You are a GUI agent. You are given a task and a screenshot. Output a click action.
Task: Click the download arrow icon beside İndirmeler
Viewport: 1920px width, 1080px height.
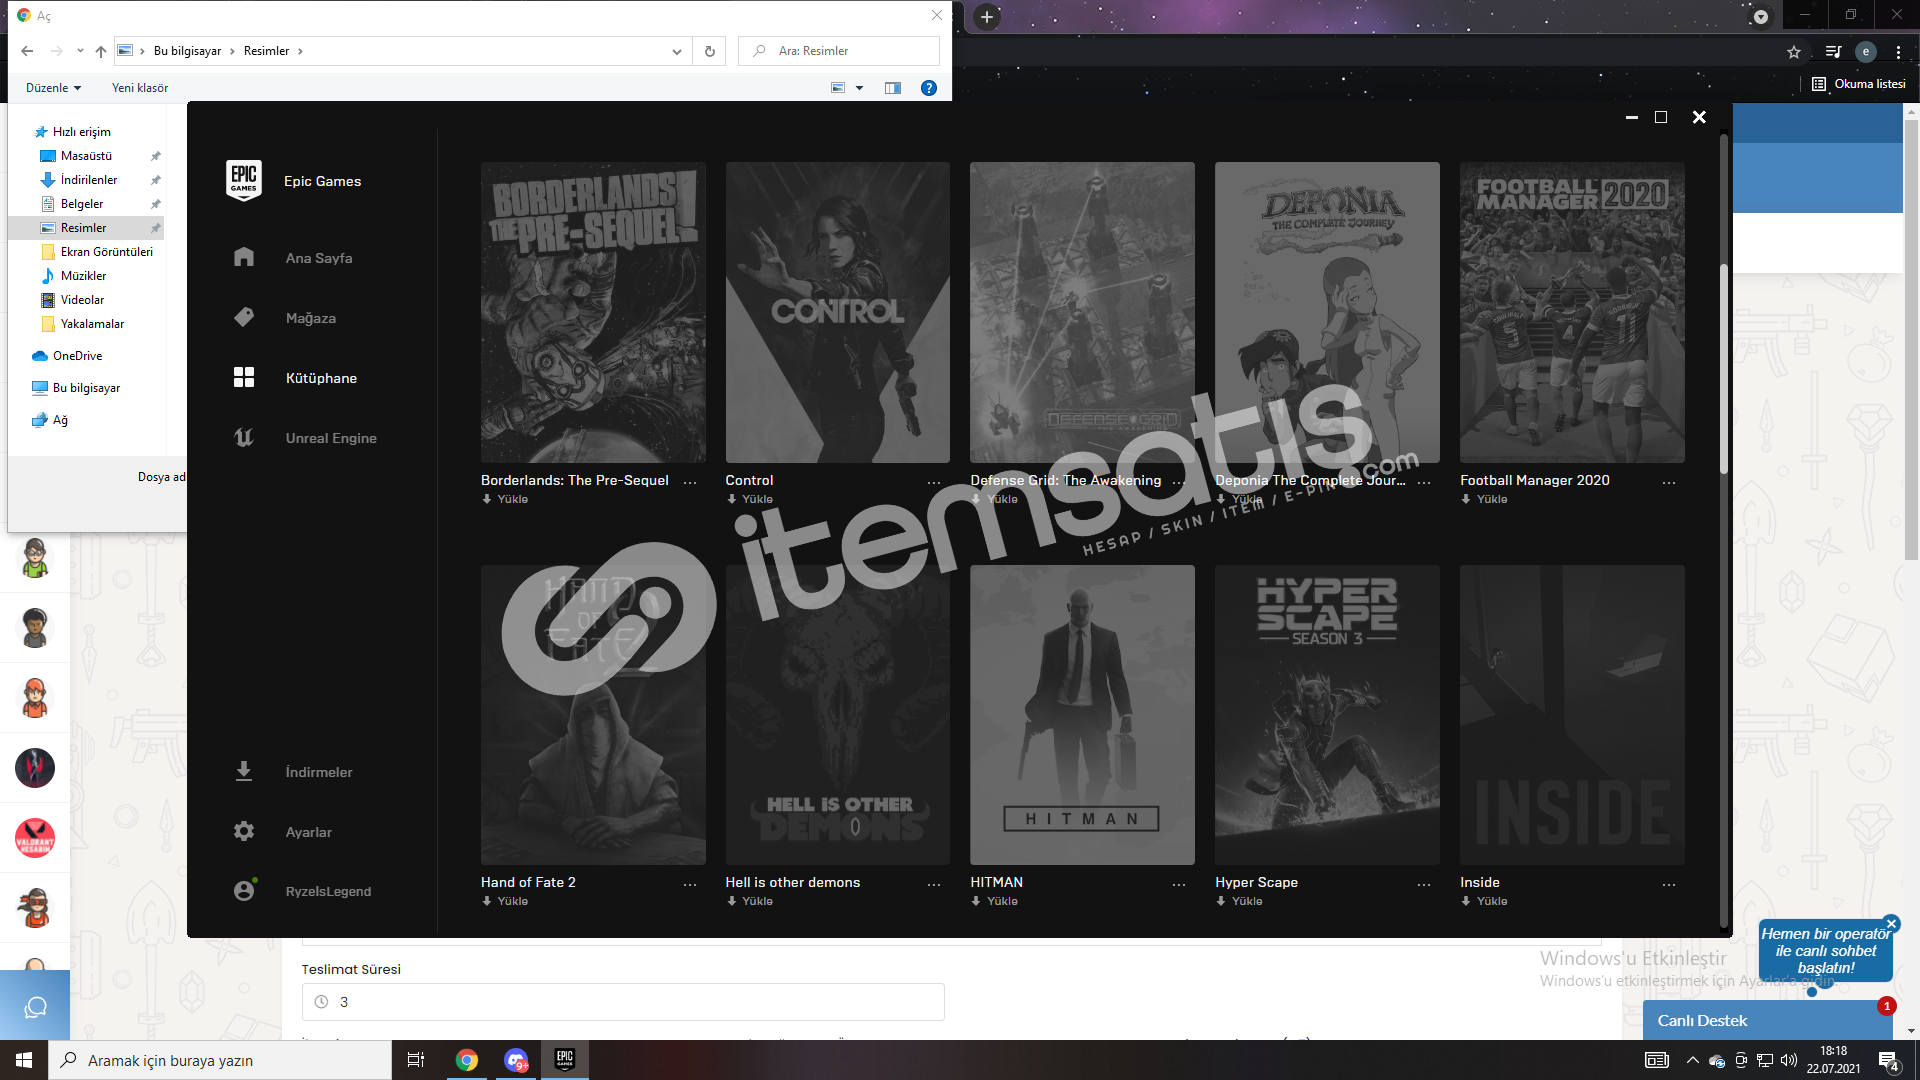coord(244,771)
